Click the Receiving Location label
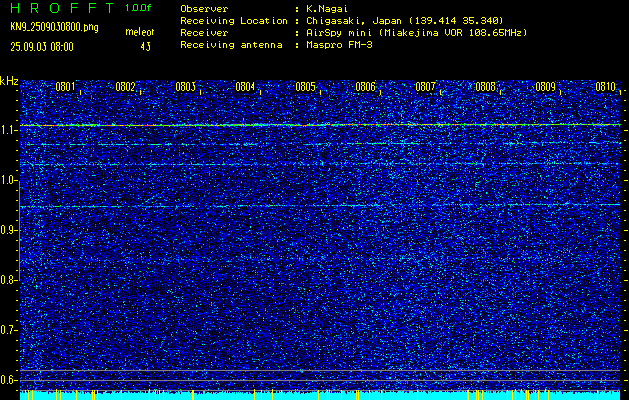The image size is (629, 400). pyautogui.click(x=234, y=20)
